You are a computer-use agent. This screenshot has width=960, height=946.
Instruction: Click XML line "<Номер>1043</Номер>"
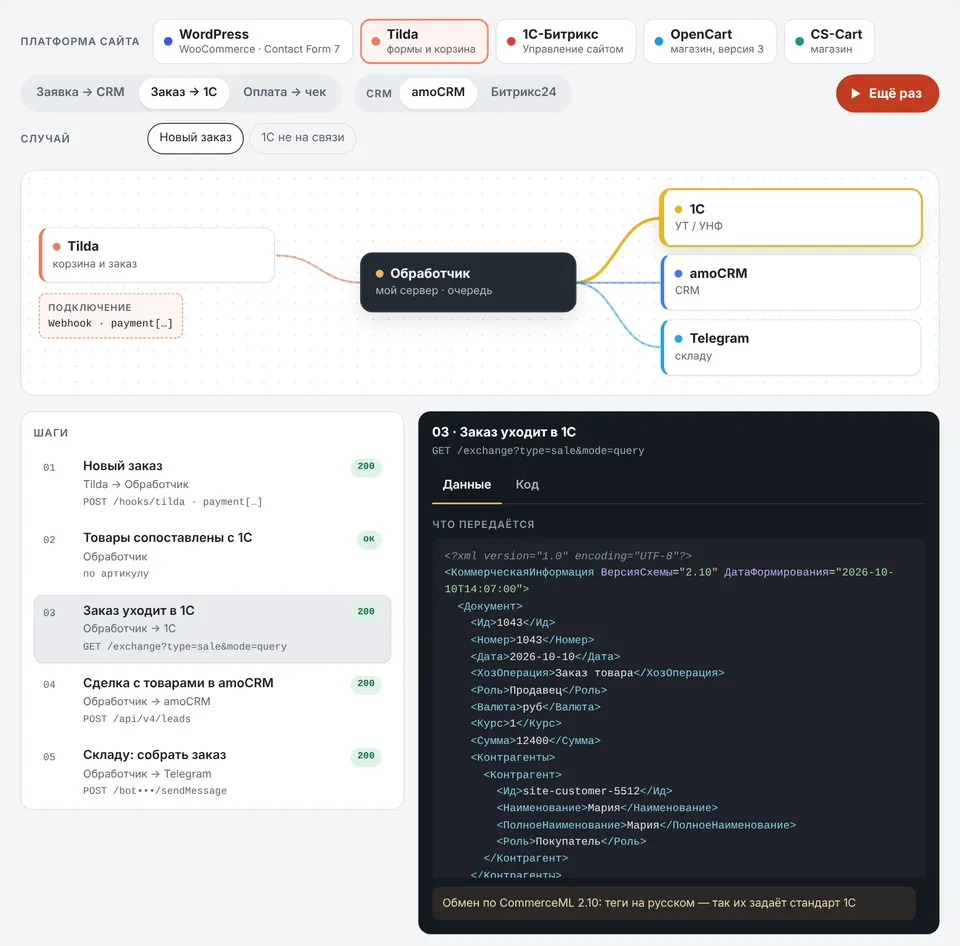click(532, 640)
